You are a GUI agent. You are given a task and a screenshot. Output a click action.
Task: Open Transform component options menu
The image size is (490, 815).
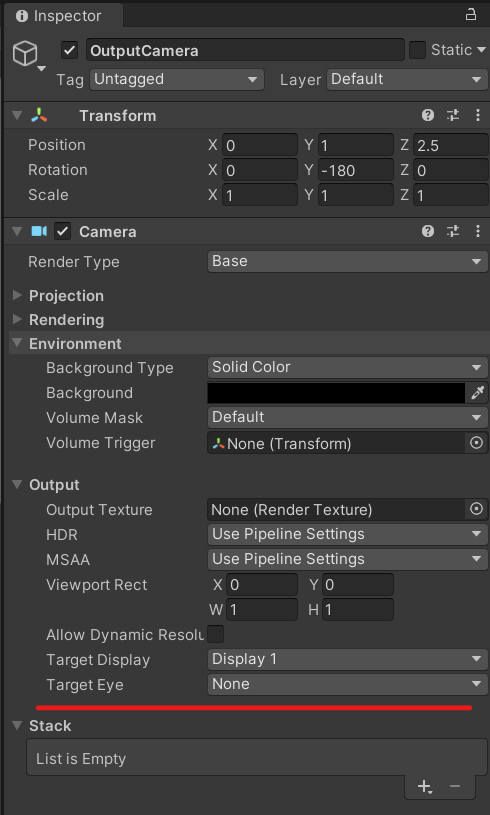478,115
